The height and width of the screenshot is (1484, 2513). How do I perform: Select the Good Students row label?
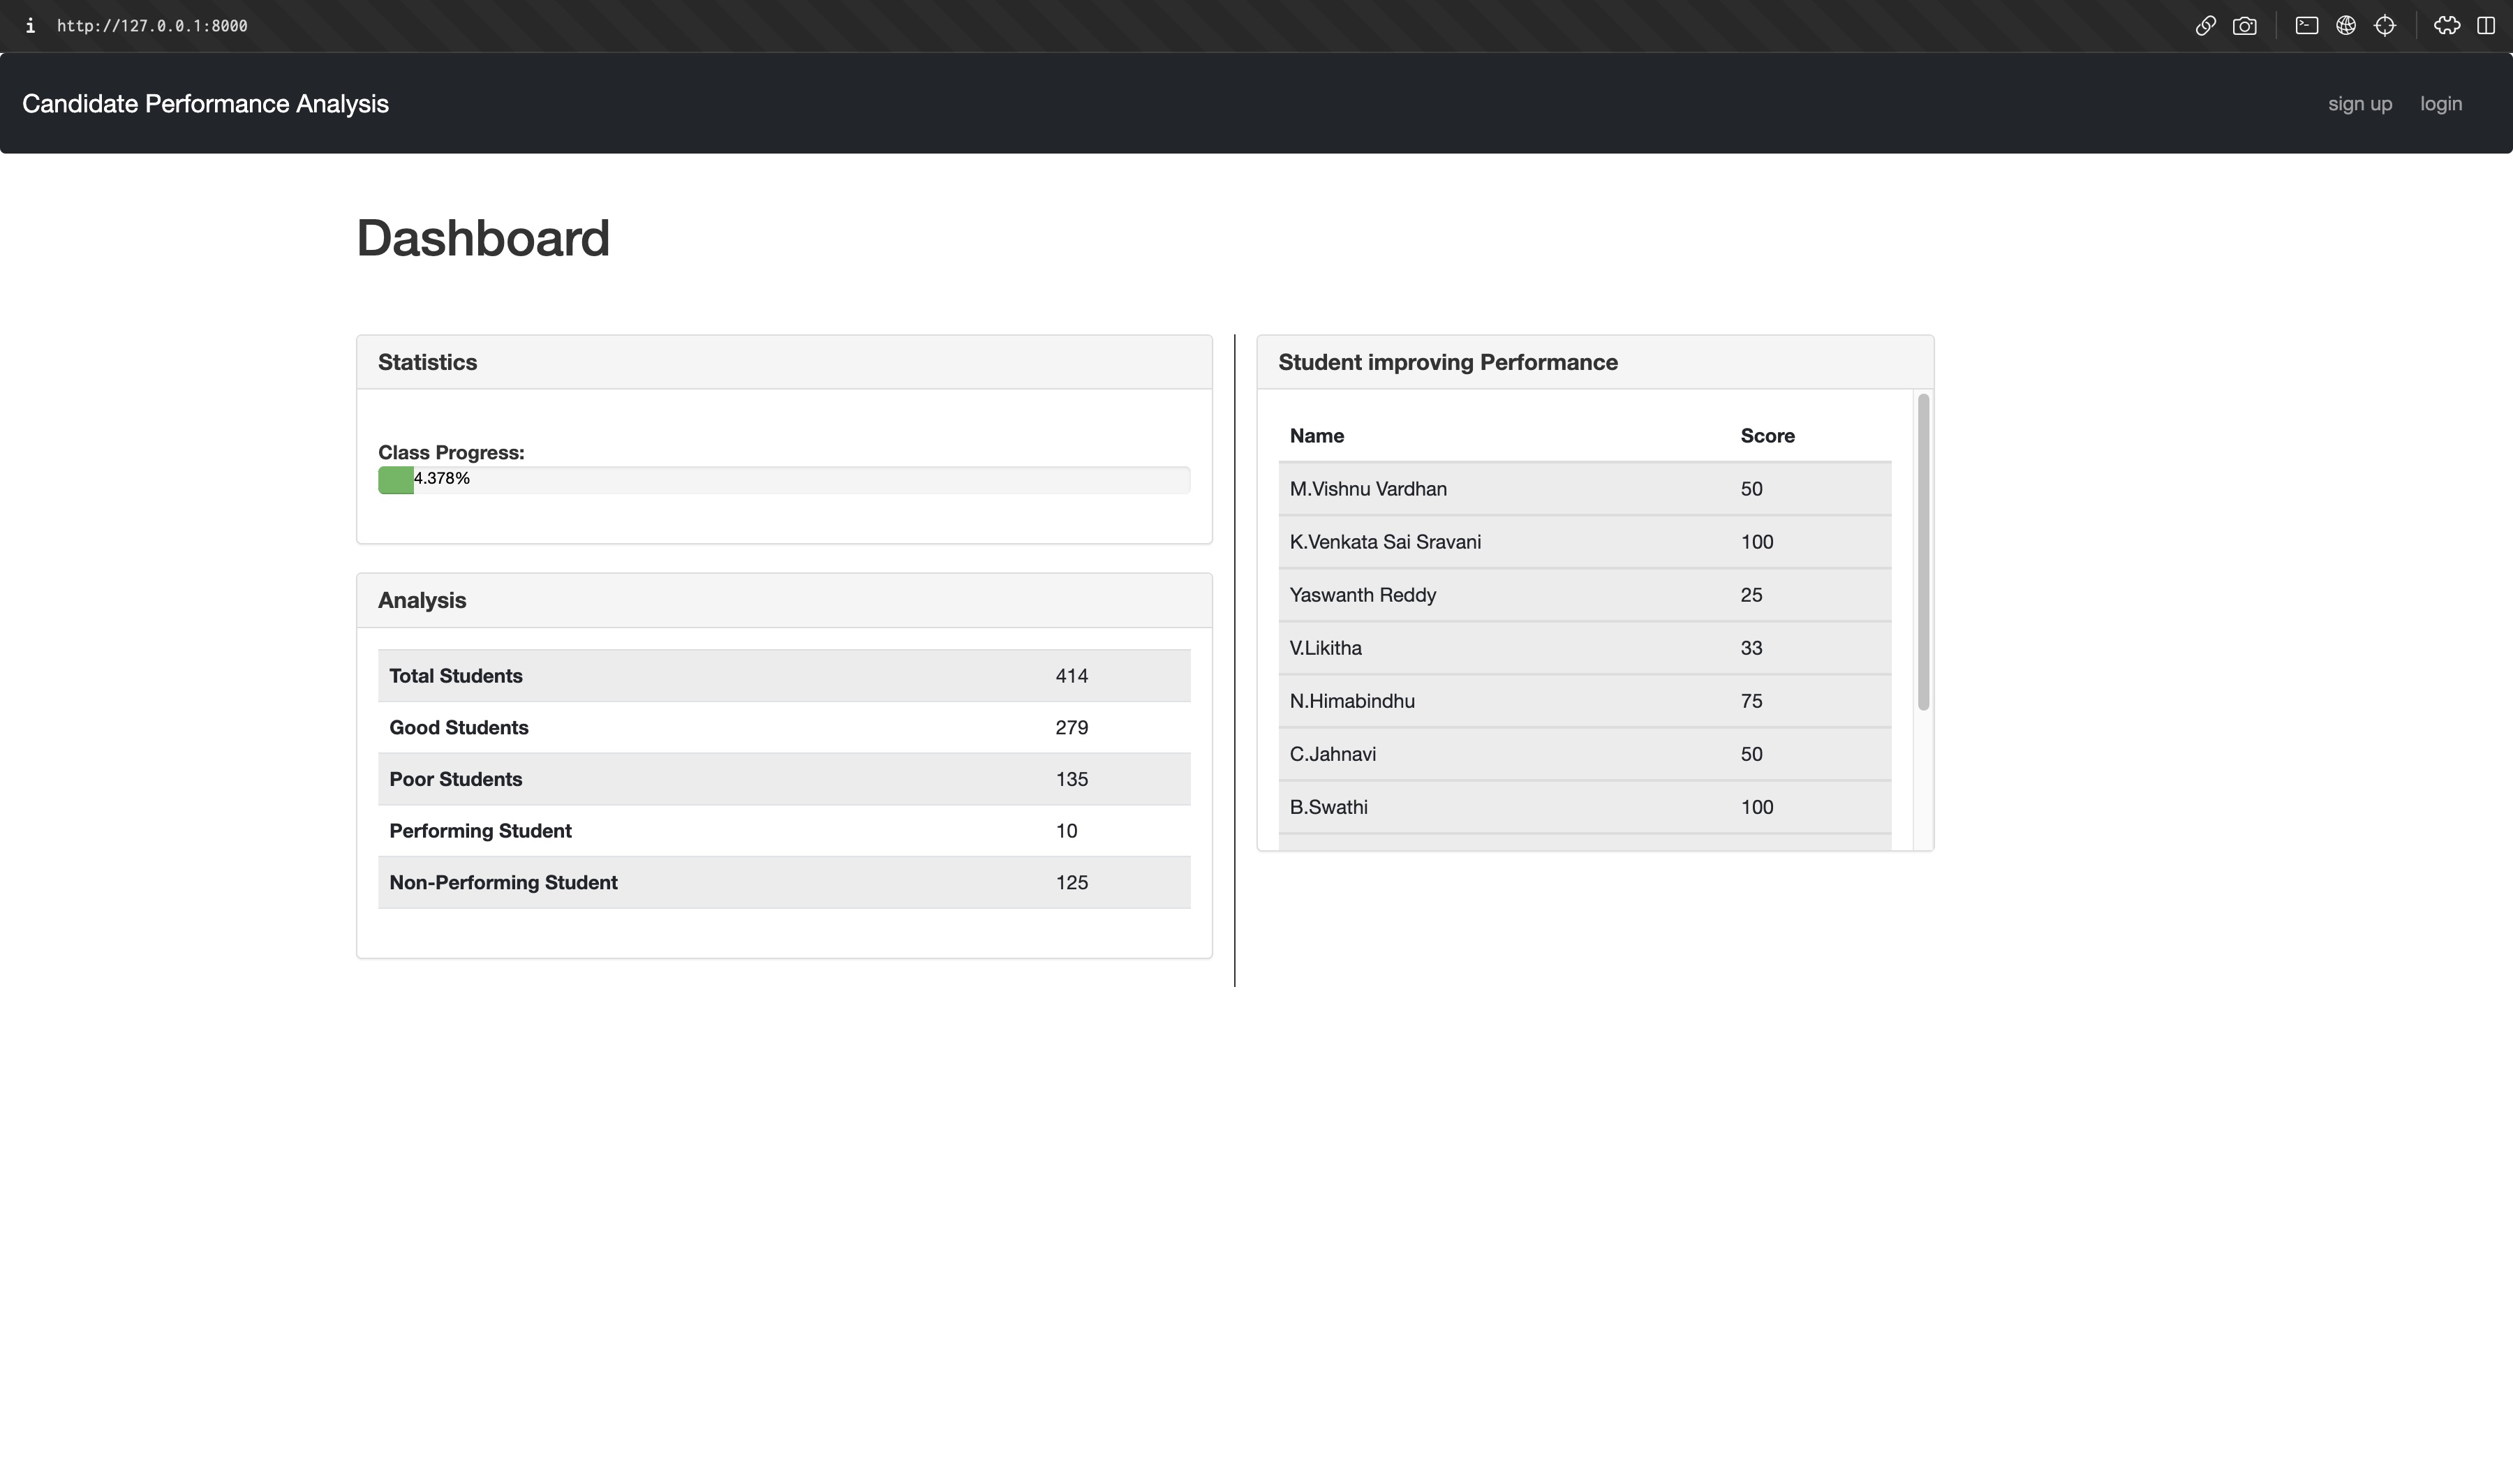[459, 728]
